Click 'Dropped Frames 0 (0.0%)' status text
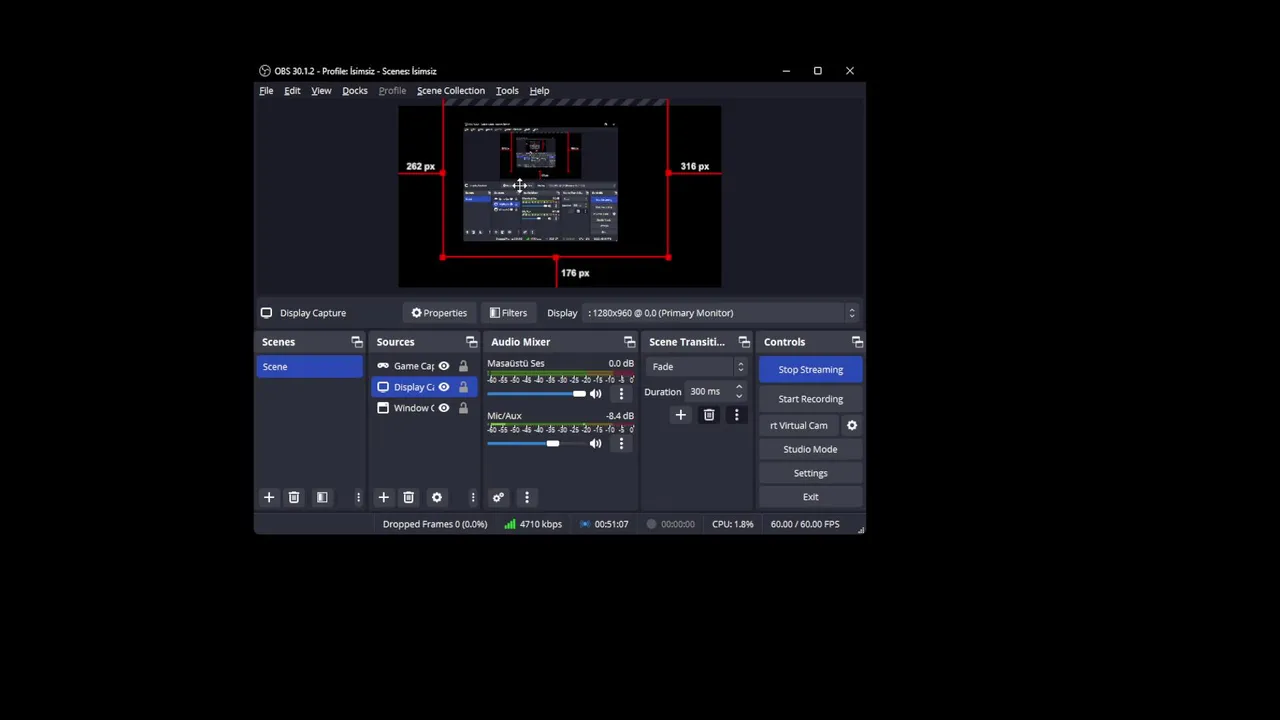The width and height of the screenshot is (1280, 720). (x=435, y=524)
